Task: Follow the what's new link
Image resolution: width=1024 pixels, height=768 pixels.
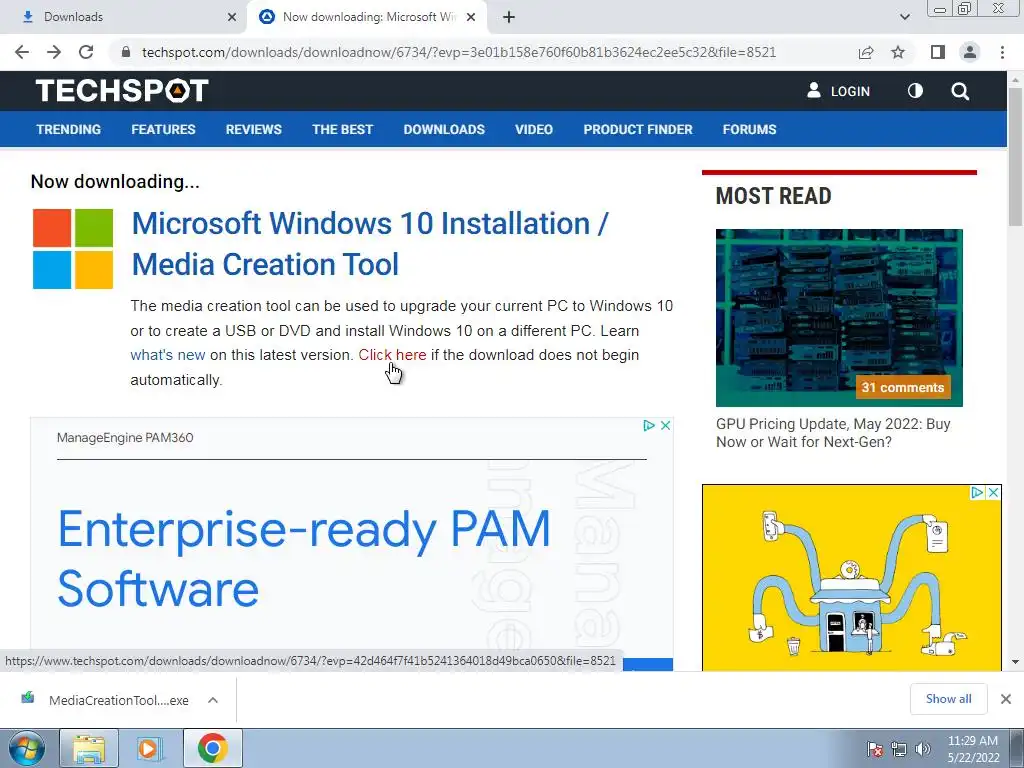Action: (168, 355)
